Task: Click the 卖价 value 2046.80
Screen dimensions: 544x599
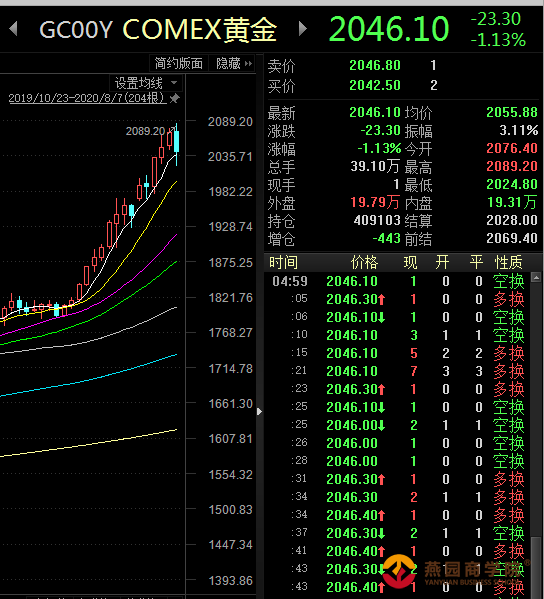Action: click(375, 65)
